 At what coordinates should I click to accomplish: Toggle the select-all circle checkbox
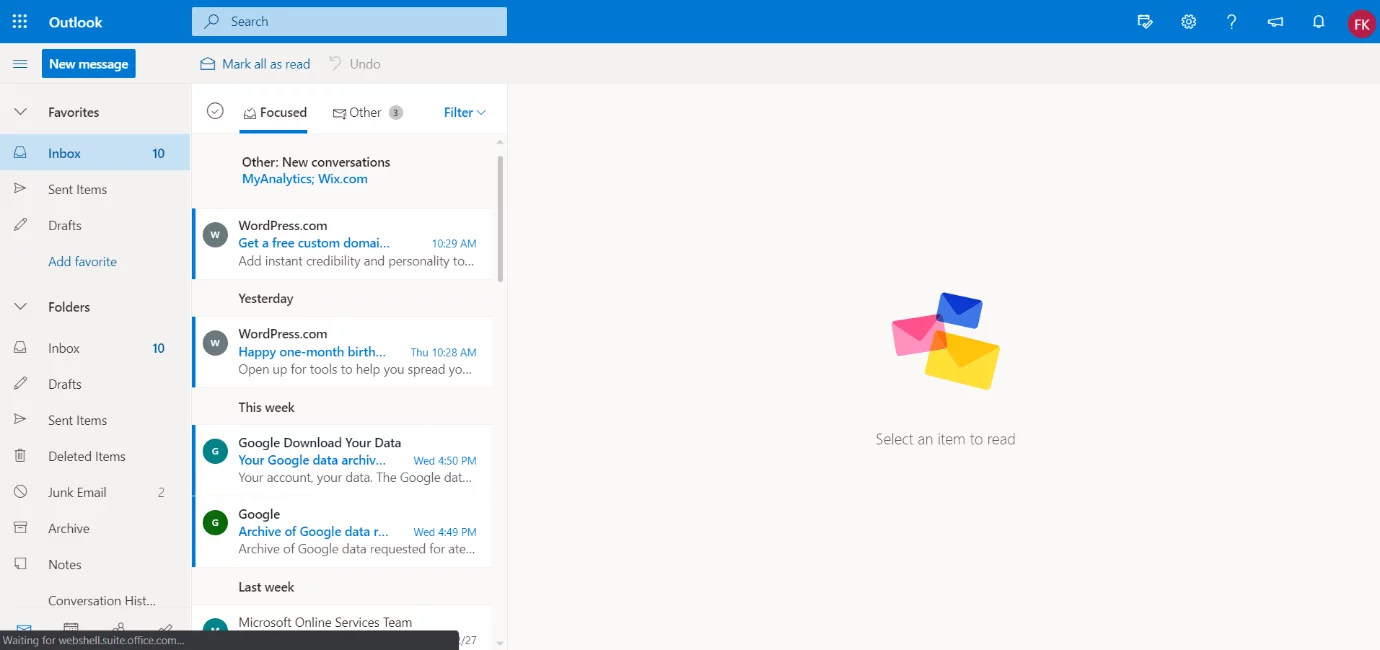(x=215, y=111)
